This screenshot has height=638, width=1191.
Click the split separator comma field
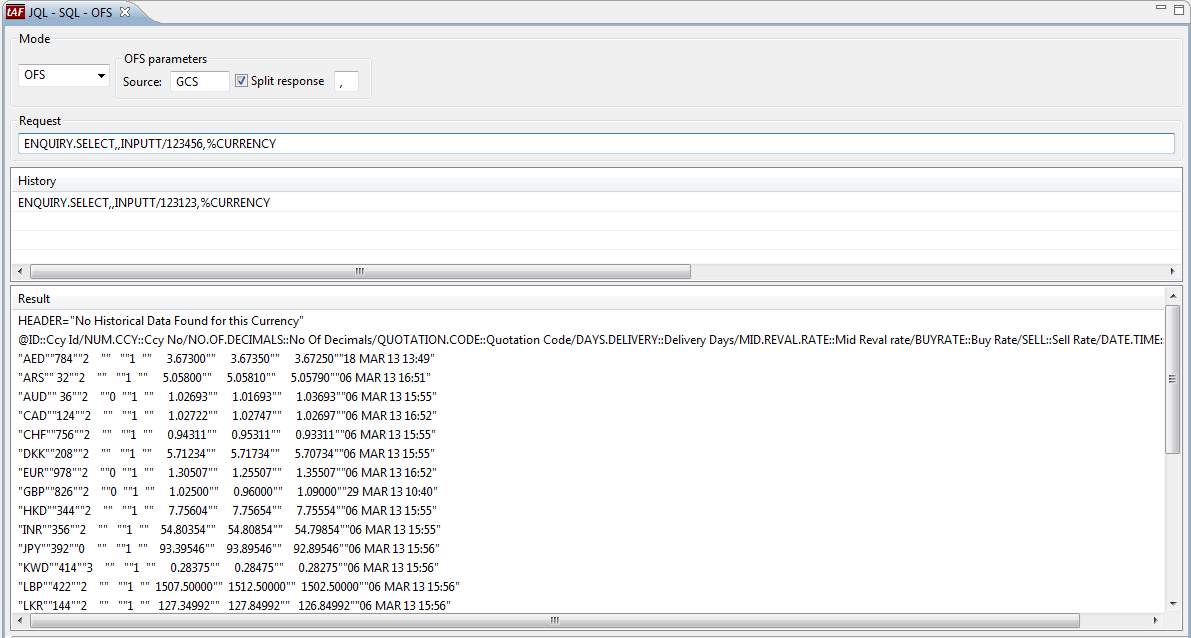pos(346,82)
